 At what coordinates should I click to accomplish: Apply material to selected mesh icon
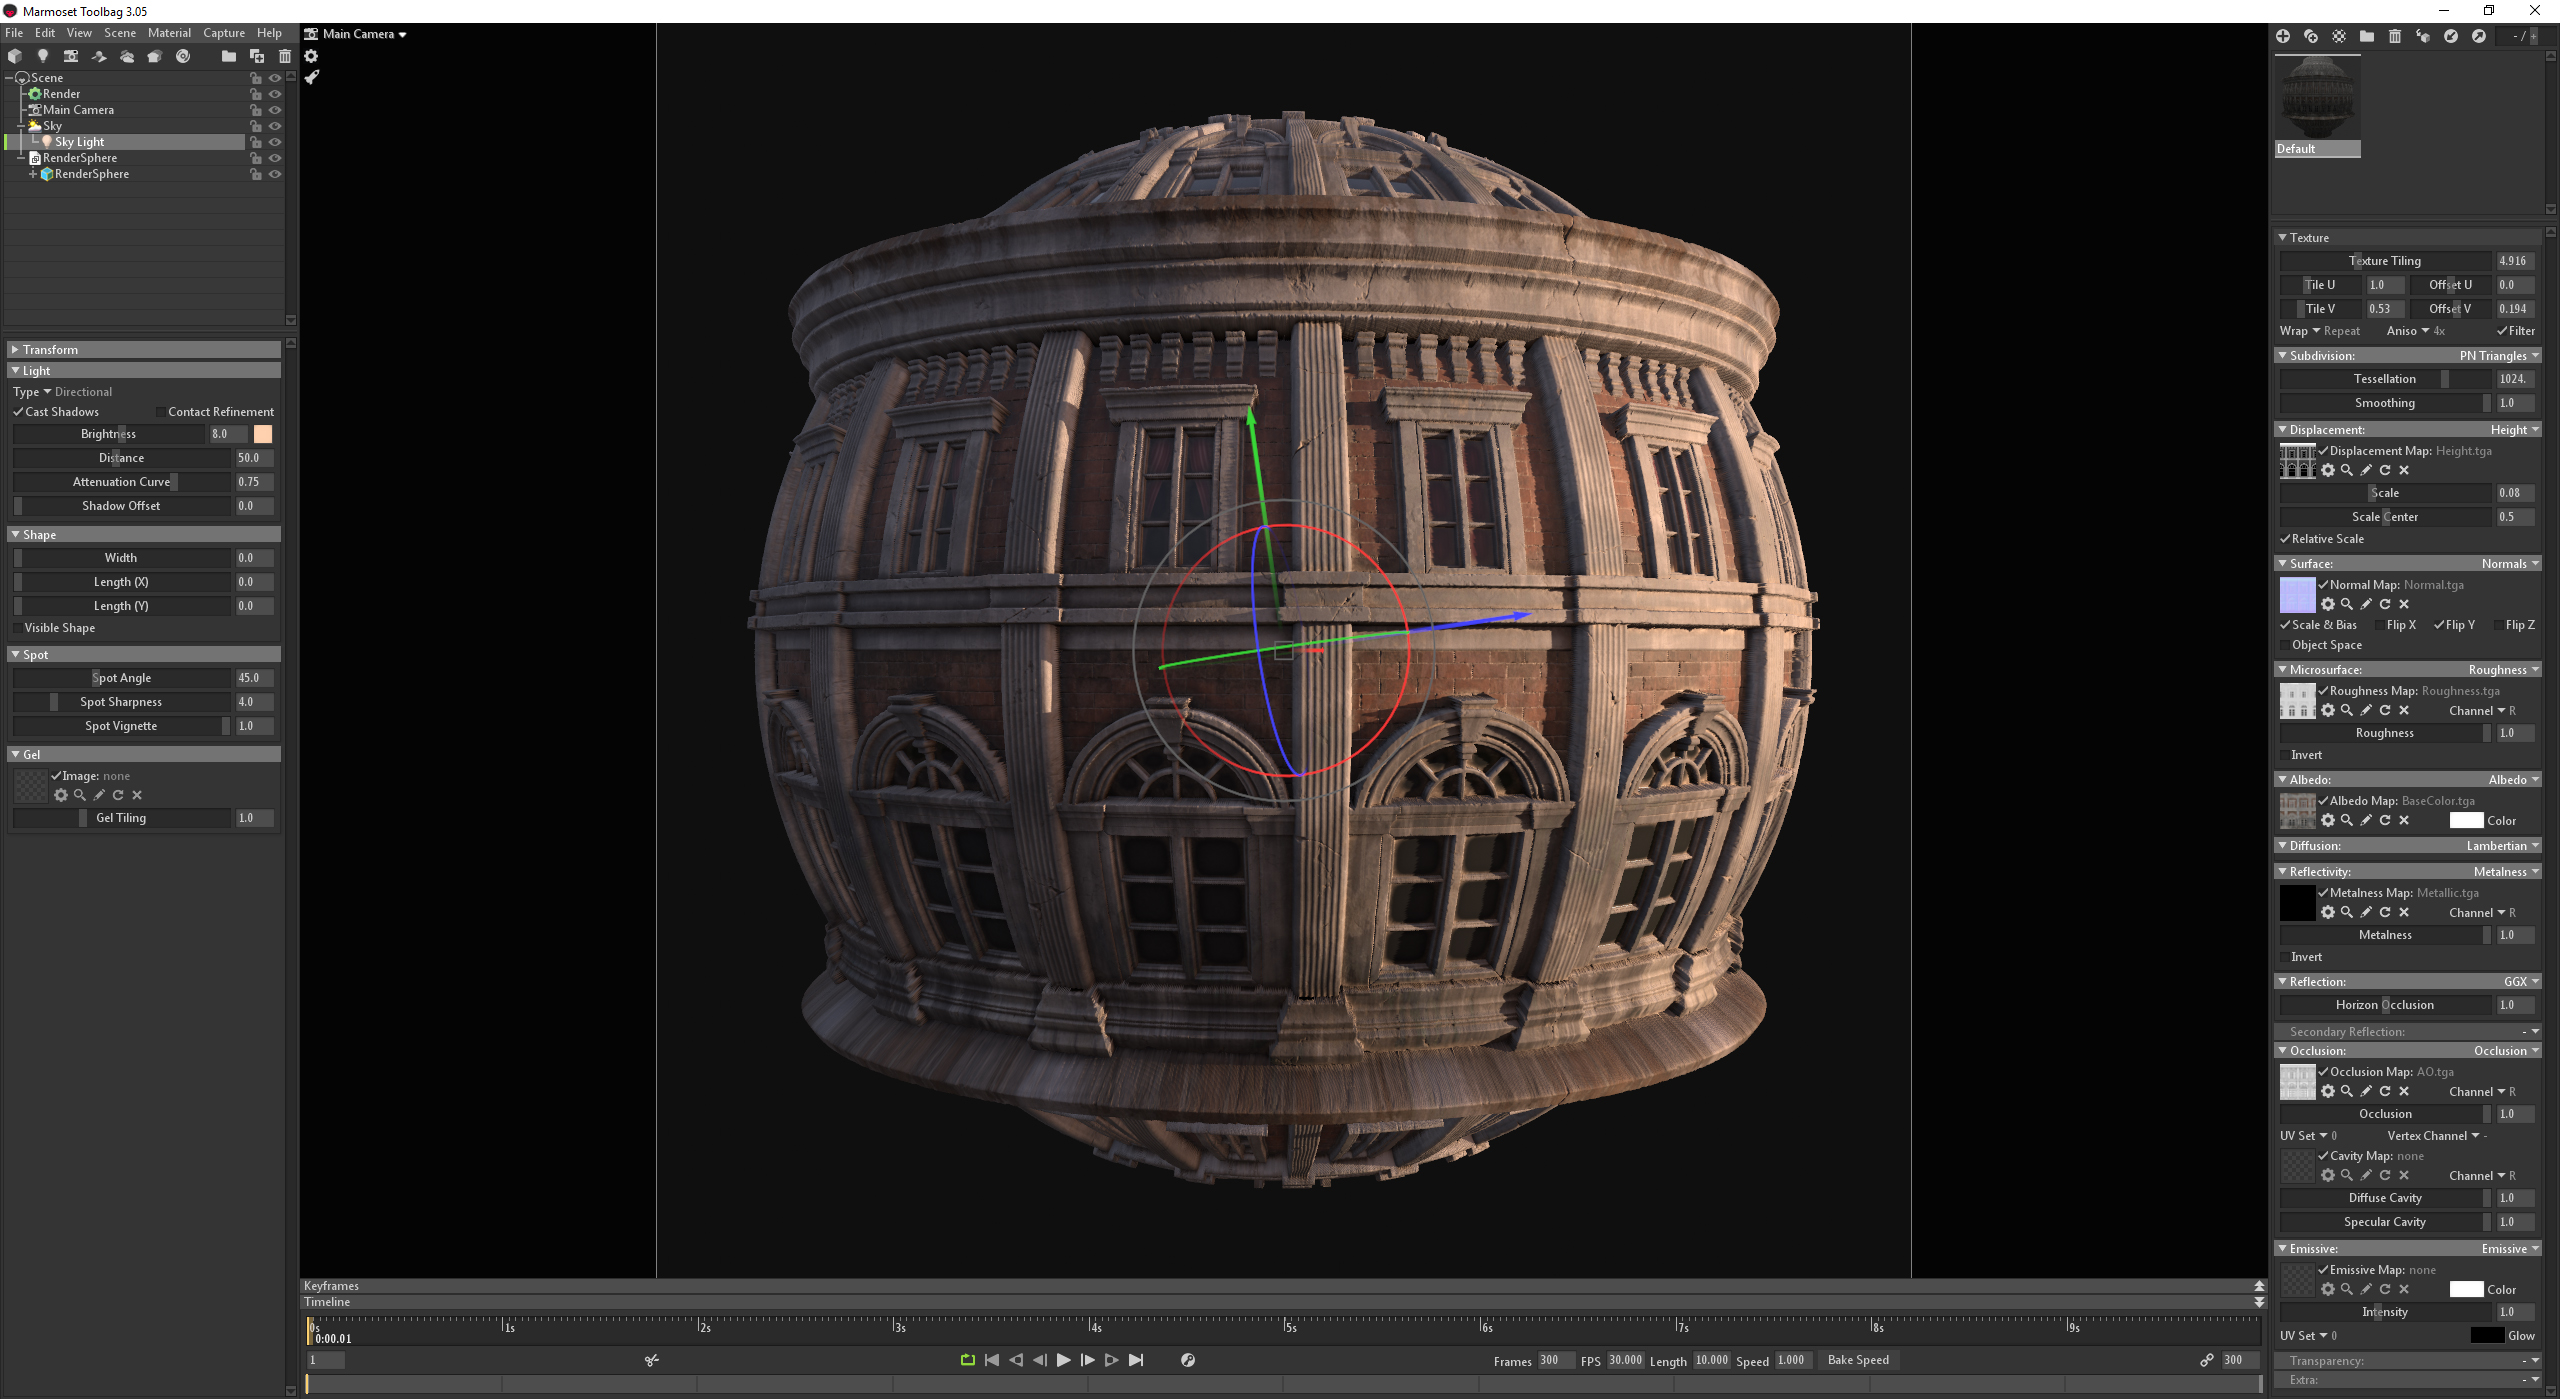[2423, 36]
